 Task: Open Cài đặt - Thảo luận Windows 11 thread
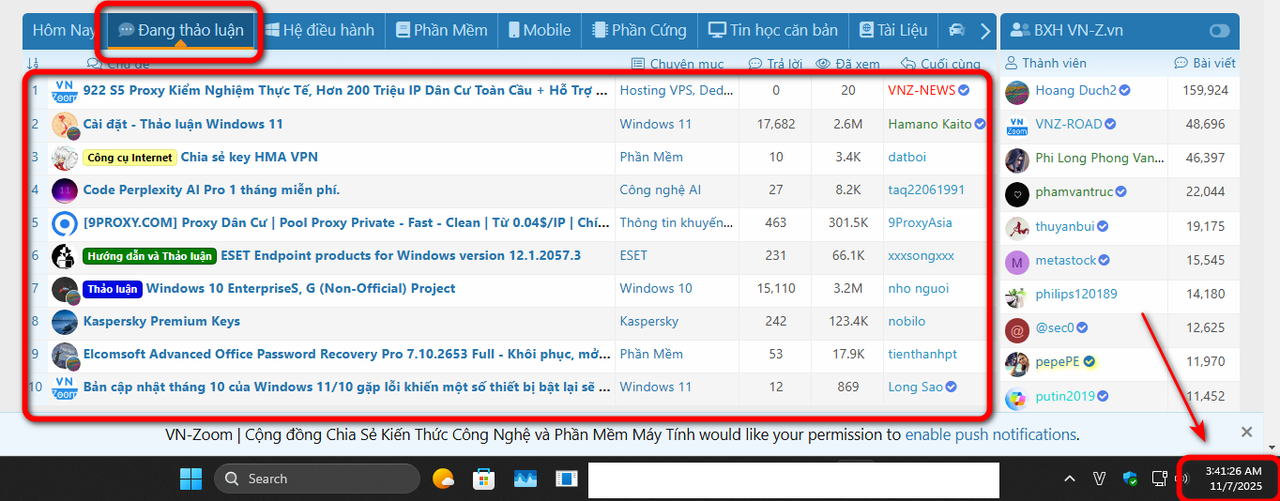183,124
